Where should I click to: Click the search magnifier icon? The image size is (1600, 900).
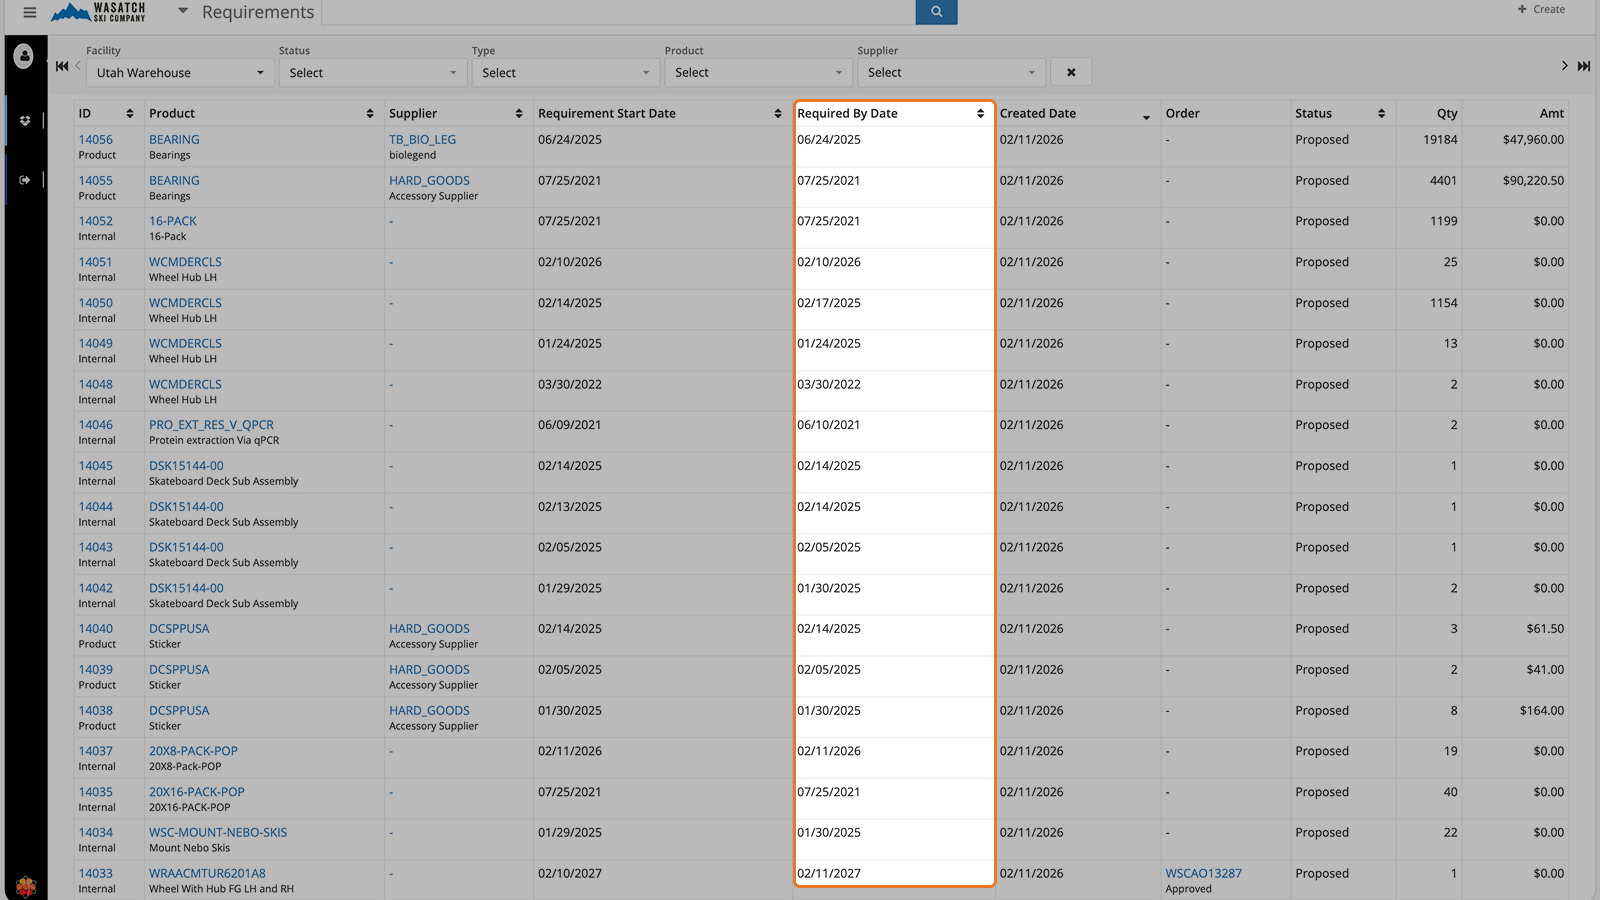[936, 11]
